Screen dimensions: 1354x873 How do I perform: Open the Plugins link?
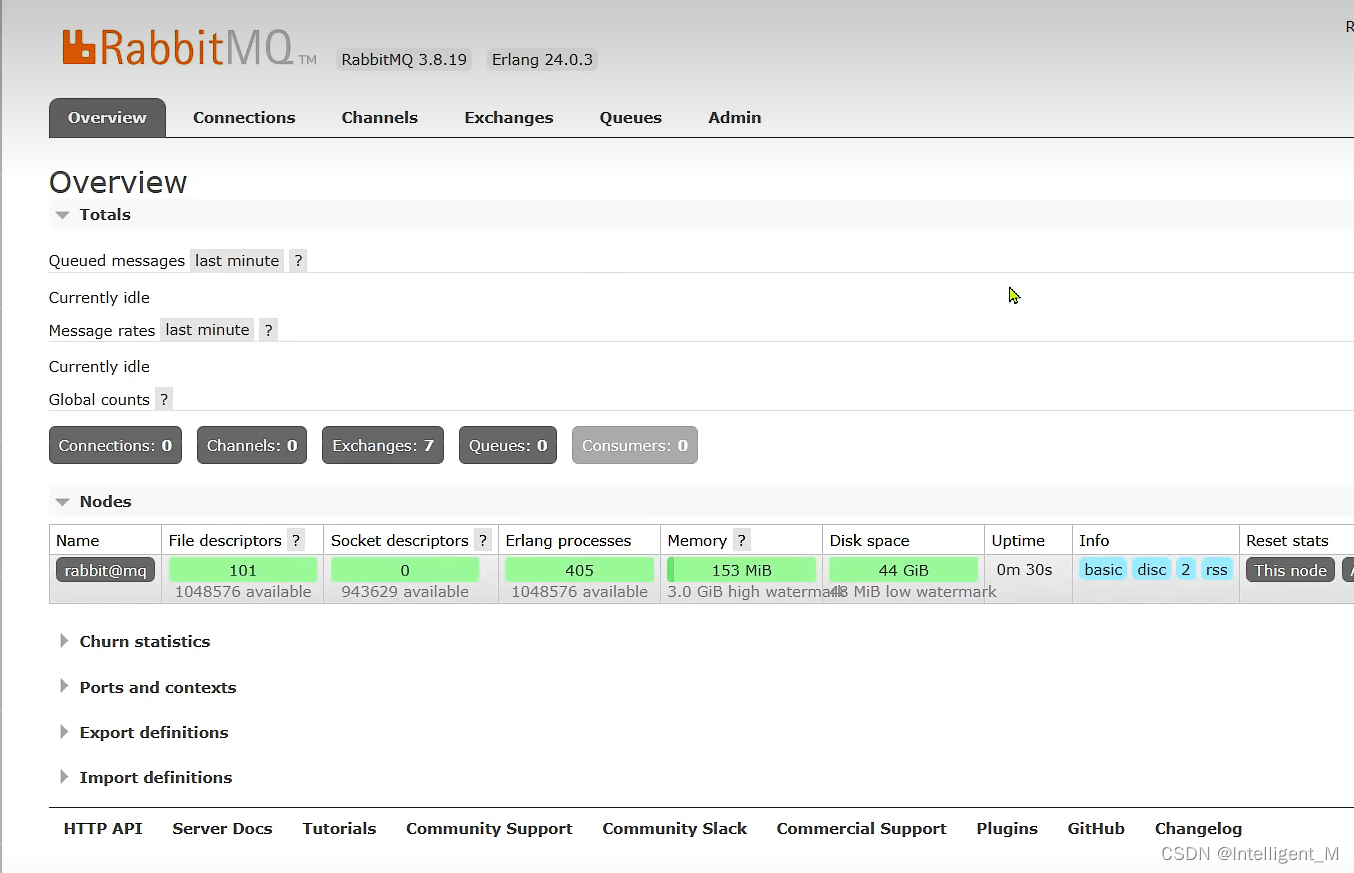tap(1007, 829)
